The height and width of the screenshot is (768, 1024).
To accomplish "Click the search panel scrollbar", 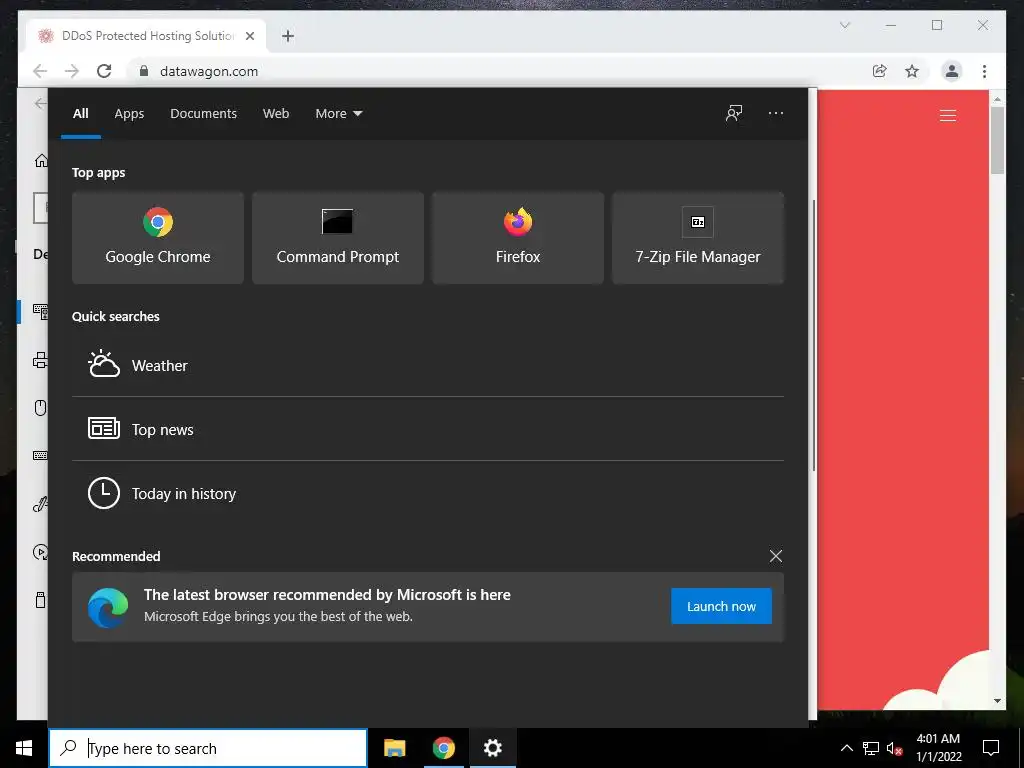I will (813, 335).
